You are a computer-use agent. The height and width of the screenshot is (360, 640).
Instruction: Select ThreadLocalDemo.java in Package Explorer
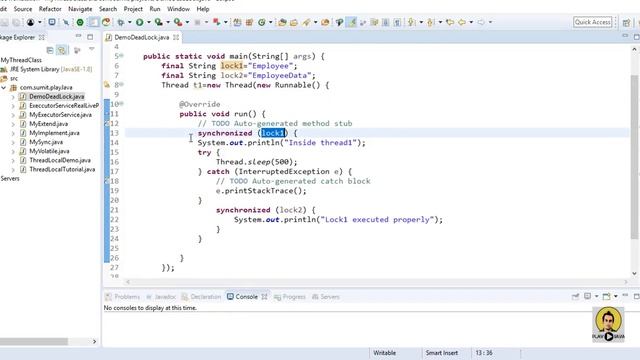(x=60, y=160)
